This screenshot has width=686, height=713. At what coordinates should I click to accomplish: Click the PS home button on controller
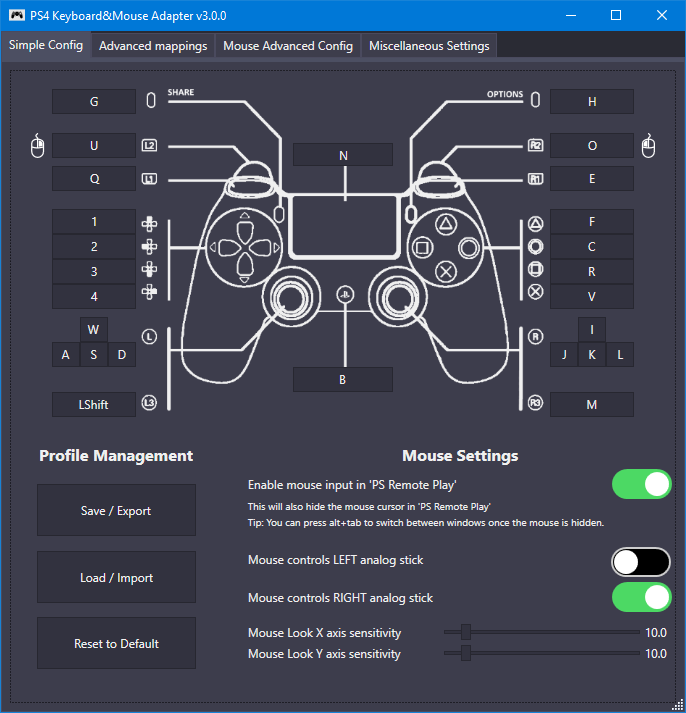pyautogui.click(x=345, y=295)
